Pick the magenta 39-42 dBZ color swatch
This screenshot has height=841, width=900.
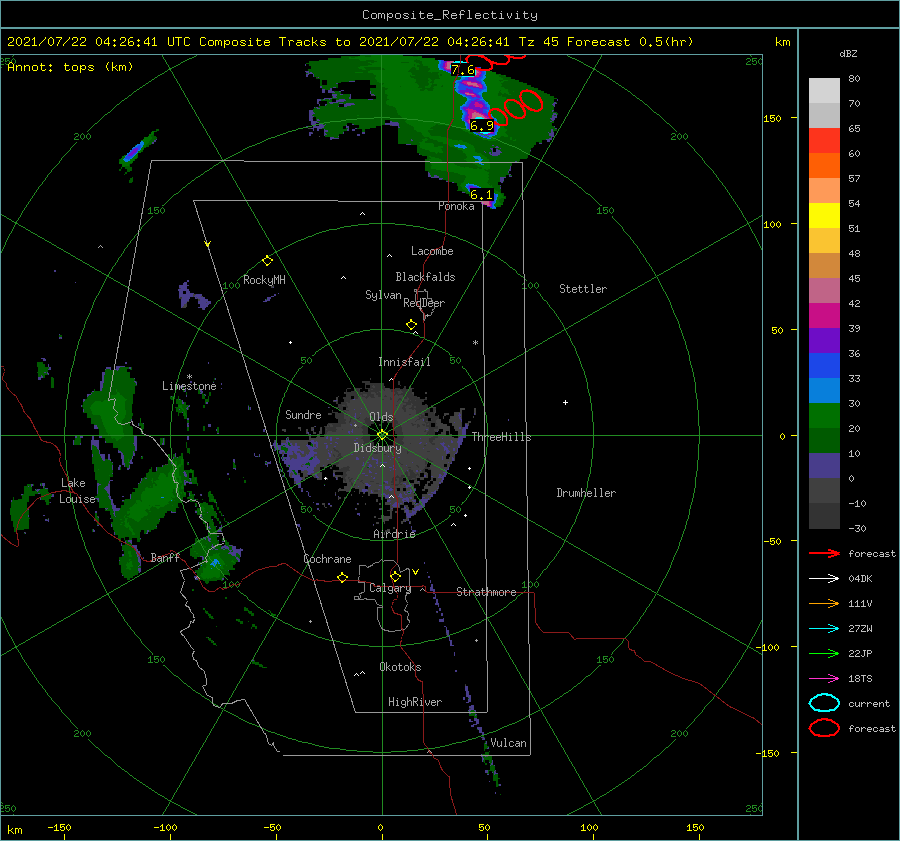(x=824, y=315)
